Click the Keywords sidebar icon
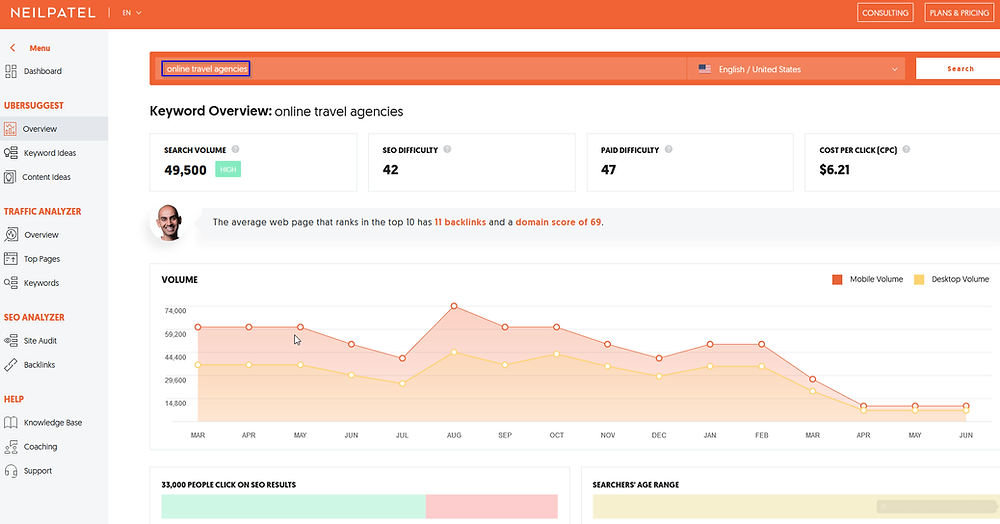Viewport: 1000px width, 524px height. [x=10, y=283]
